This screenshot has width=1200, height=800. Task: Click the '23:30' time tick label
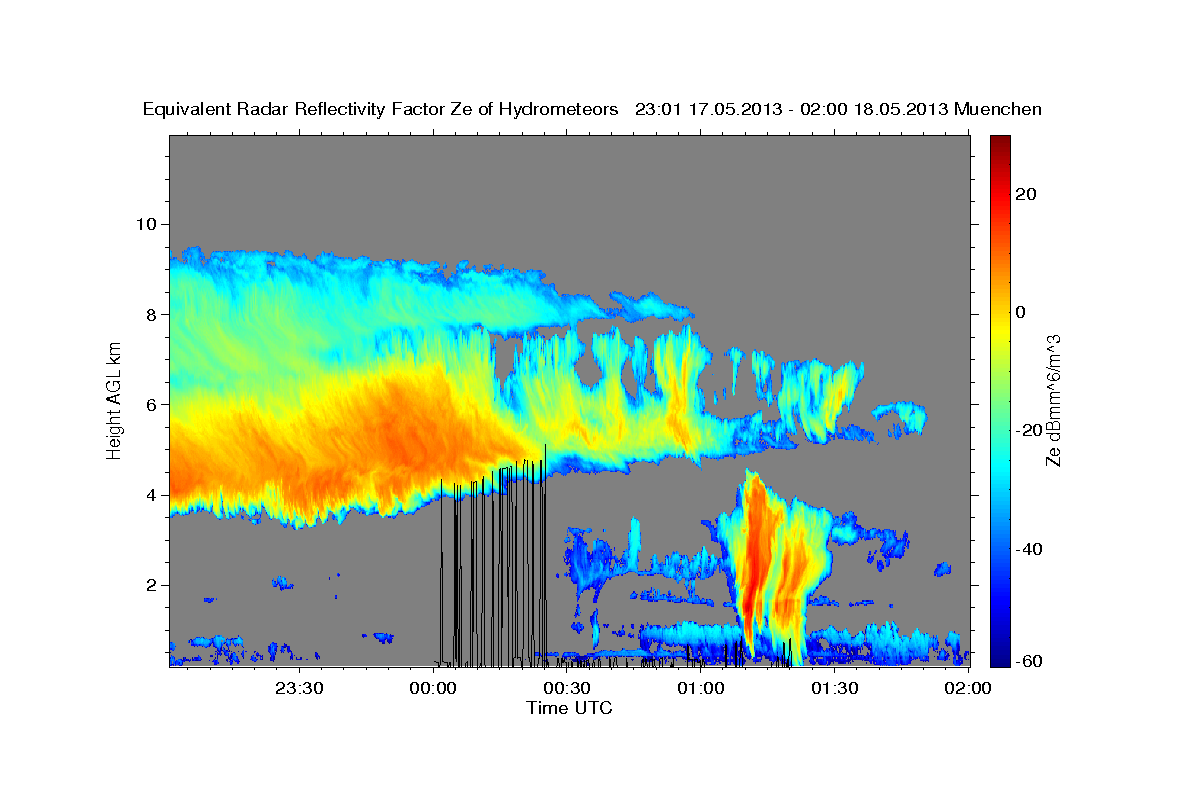click(300, 687)
